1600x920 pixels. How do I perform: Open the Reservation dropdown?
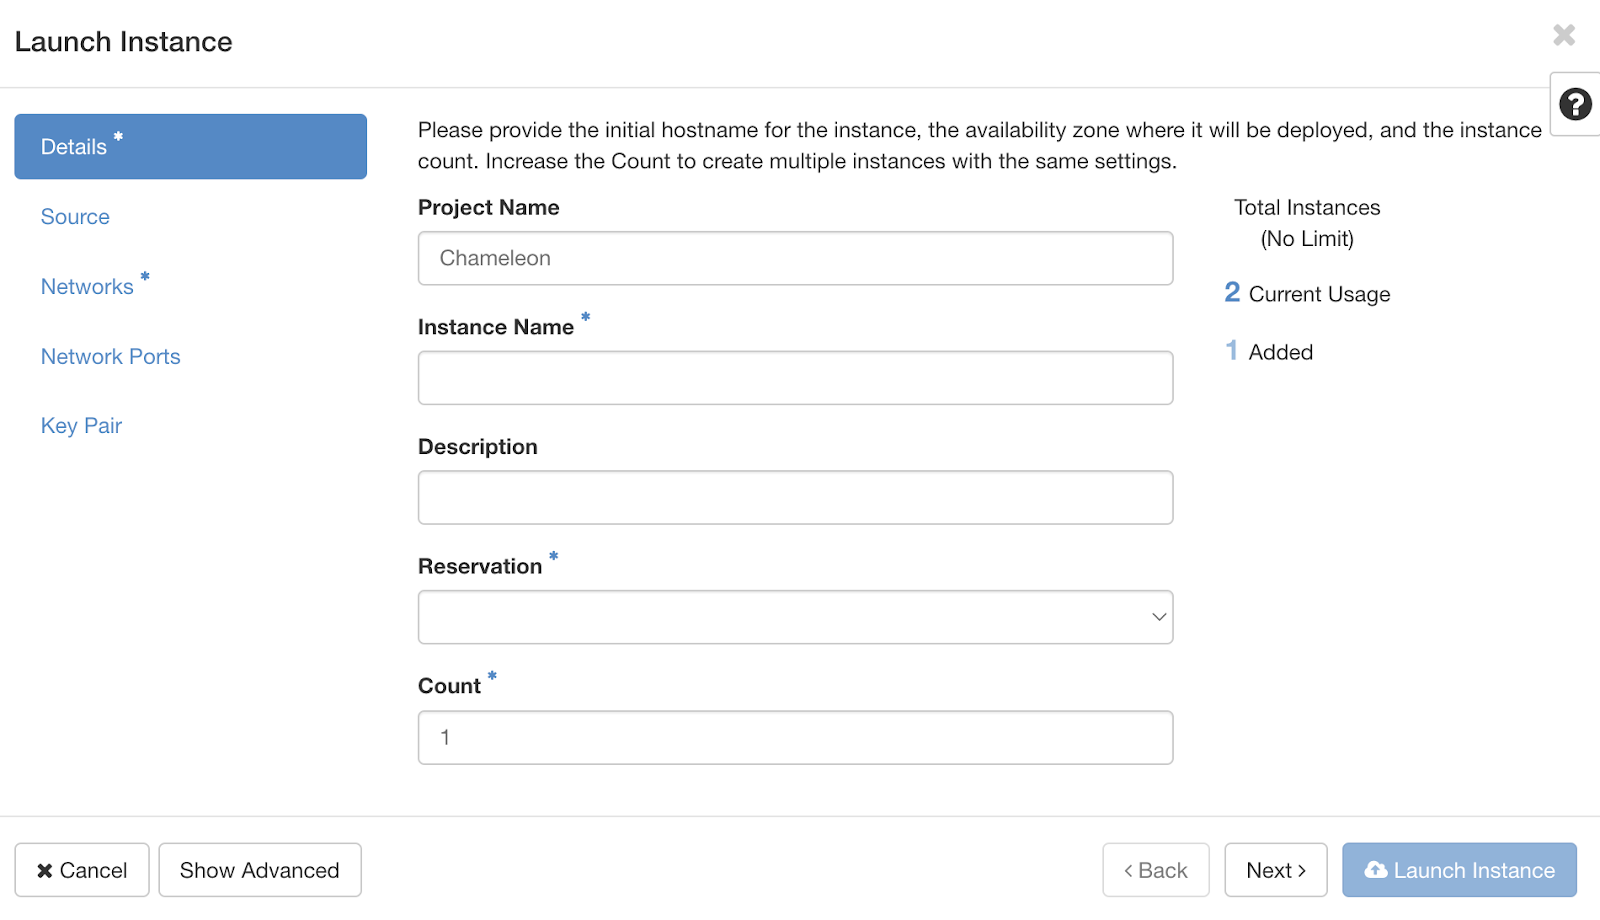pos(795,617)
